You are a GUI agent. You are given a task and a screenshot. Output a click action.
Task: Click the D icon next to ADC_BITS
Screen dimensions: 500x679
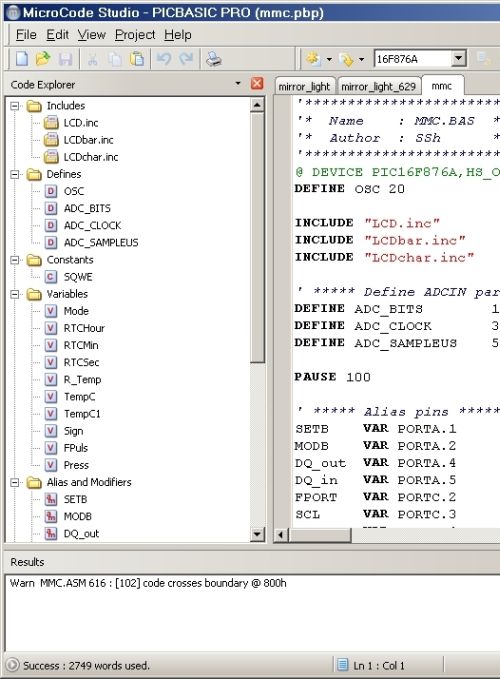(x=51, y=208)
